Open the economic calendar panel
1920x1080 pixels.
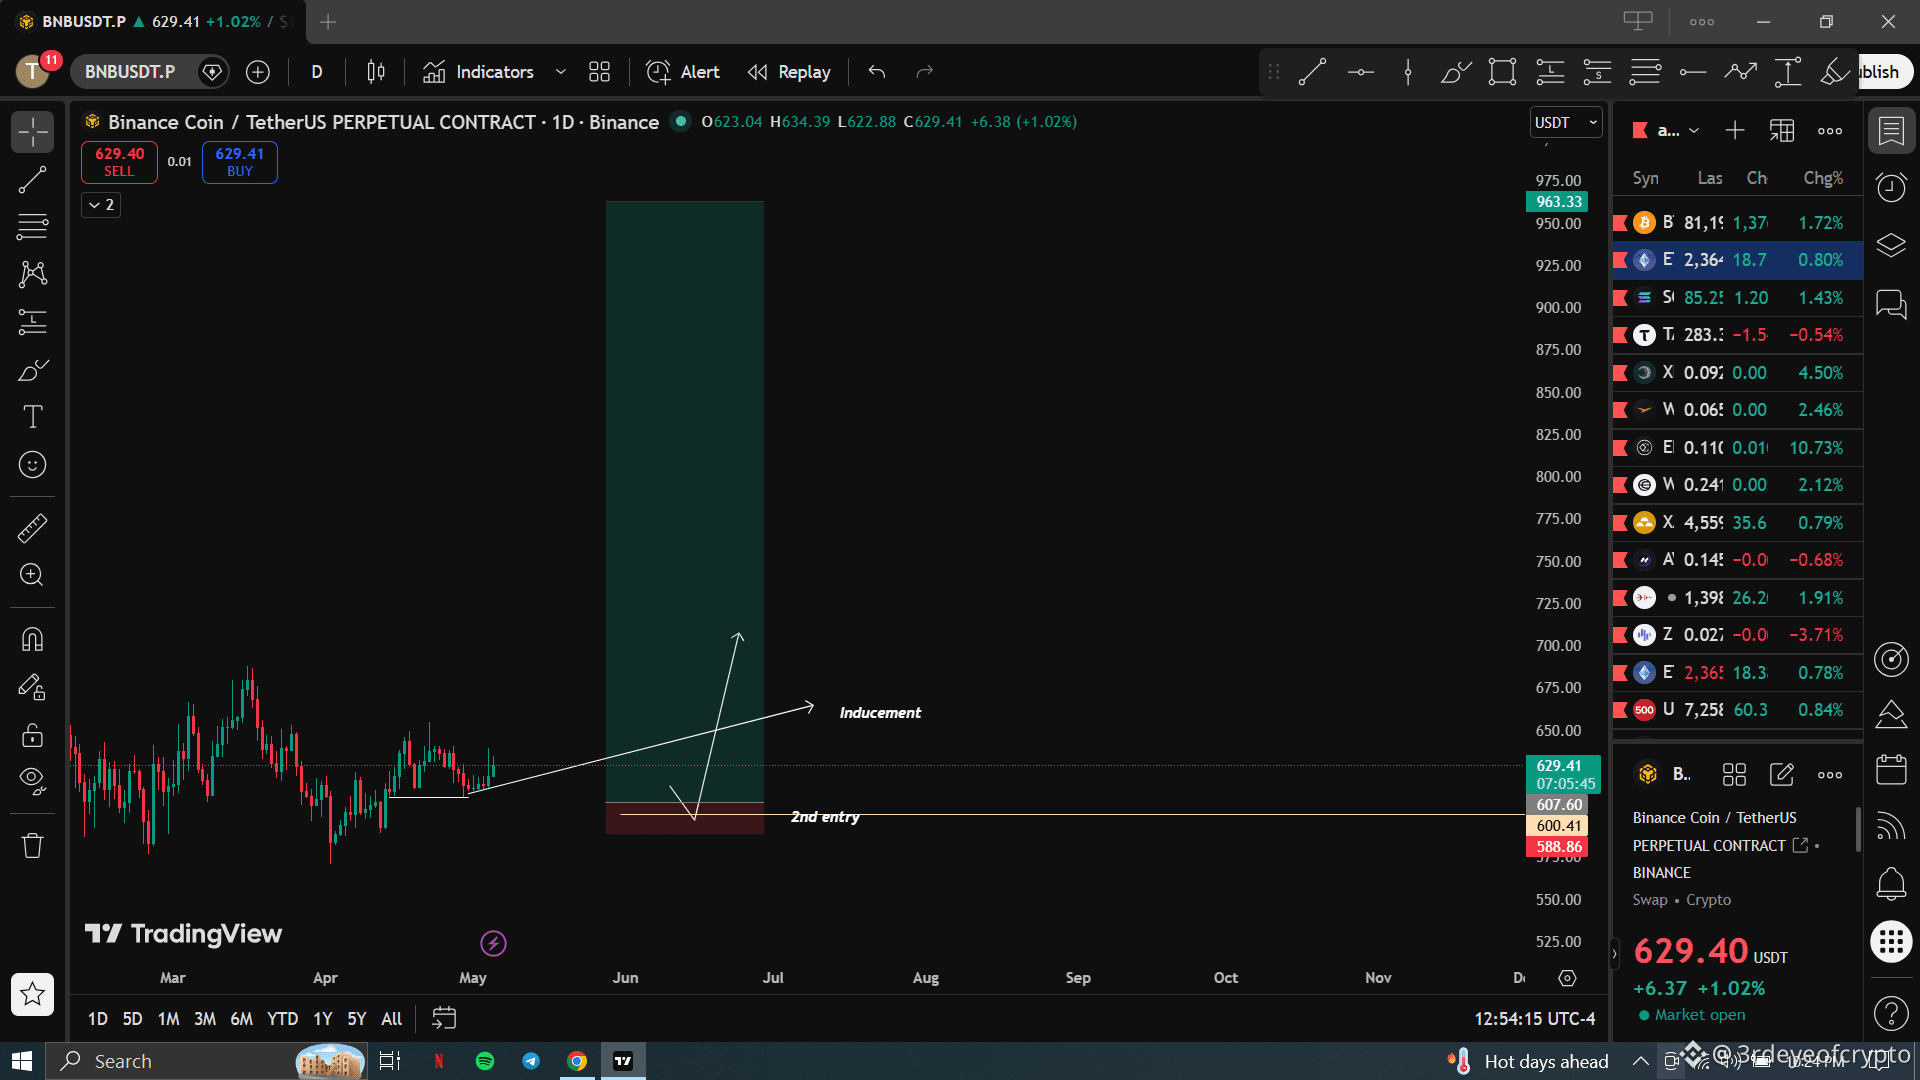click(1891, 769)
